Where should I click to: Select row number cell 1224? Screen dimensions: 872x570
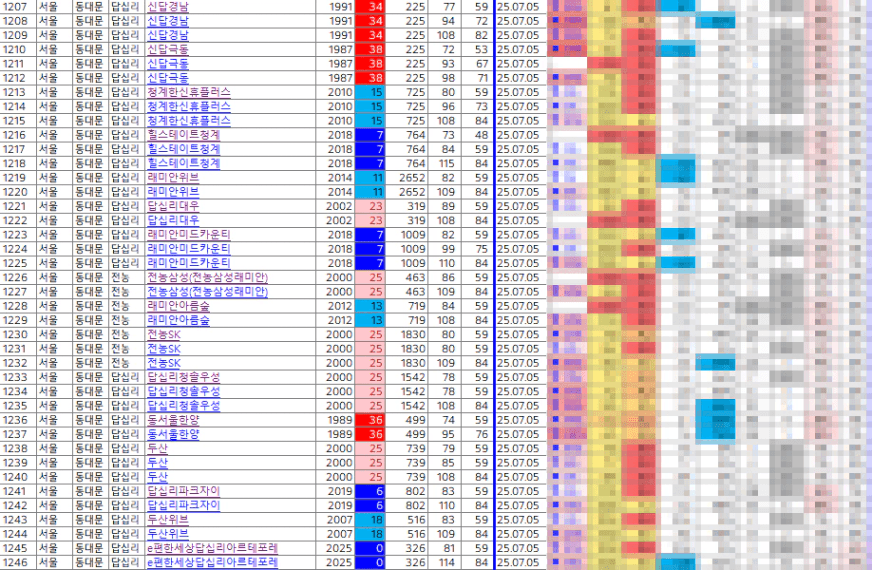point(18,249)
